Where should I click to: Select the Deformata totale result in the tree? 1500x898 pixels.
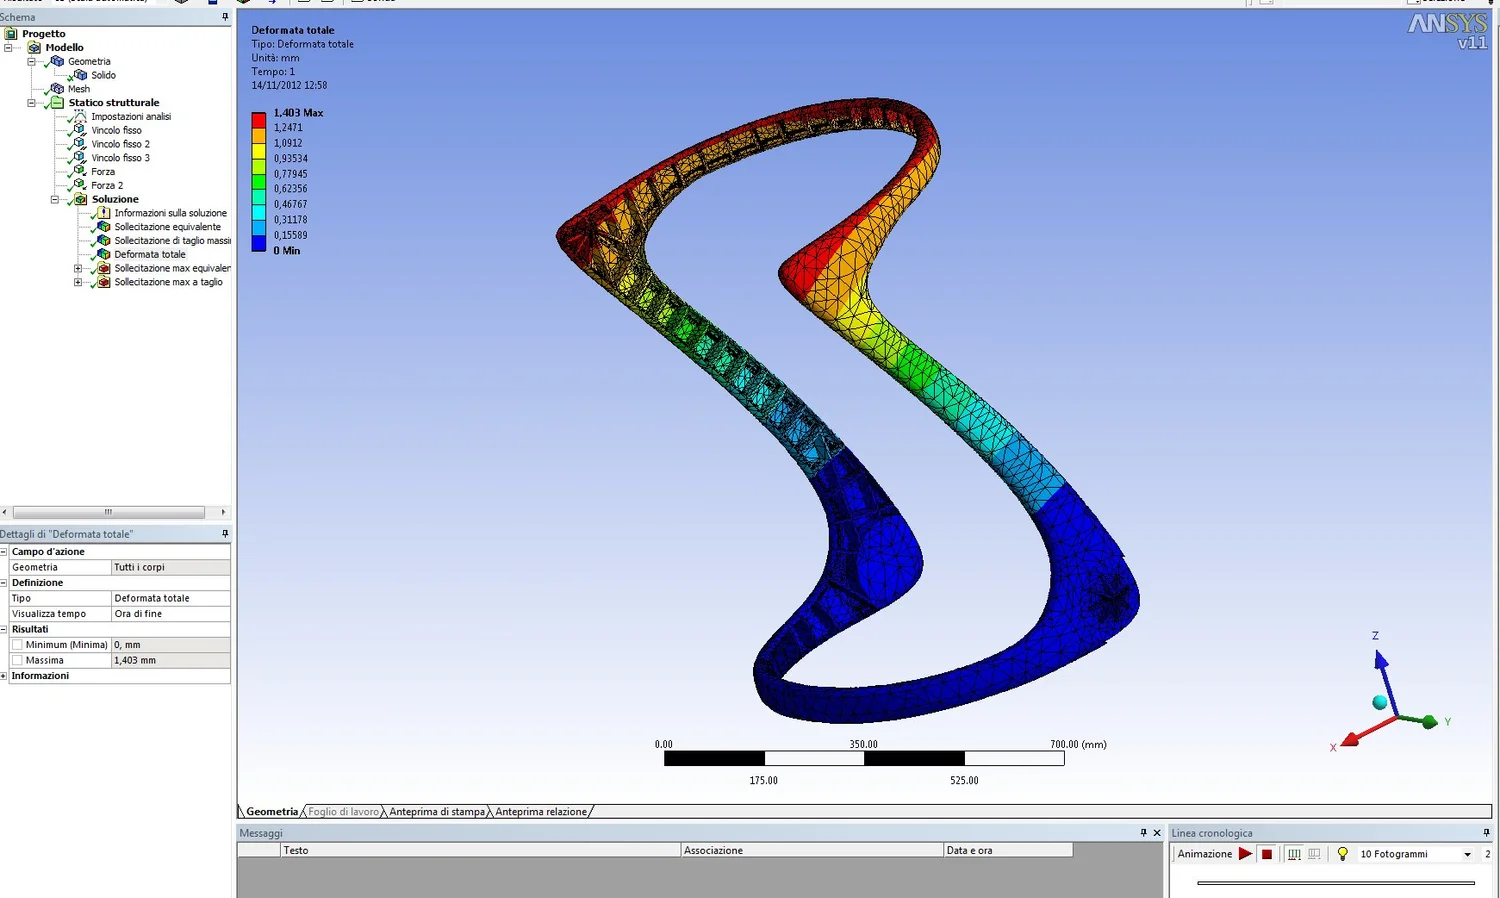[149, 254]
